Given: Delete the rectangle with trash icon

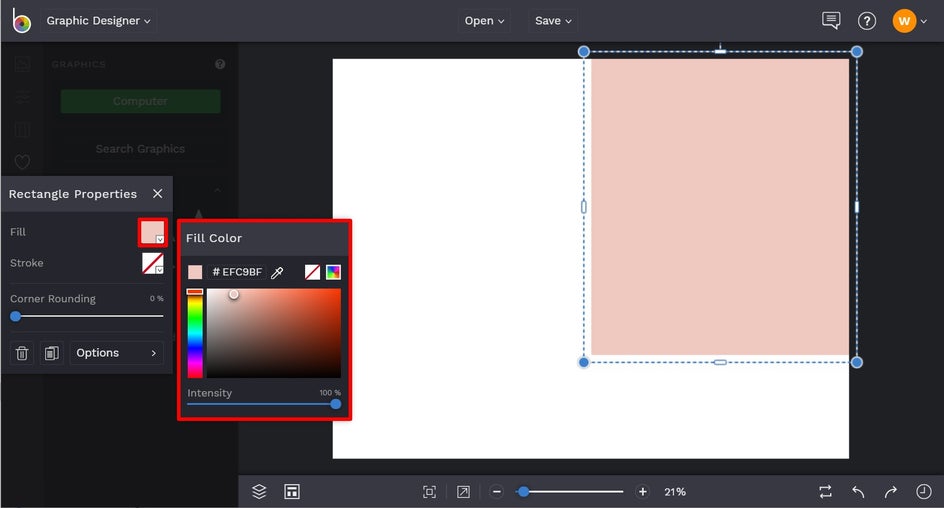Looking at the screenshot, I should pos(22,353).
